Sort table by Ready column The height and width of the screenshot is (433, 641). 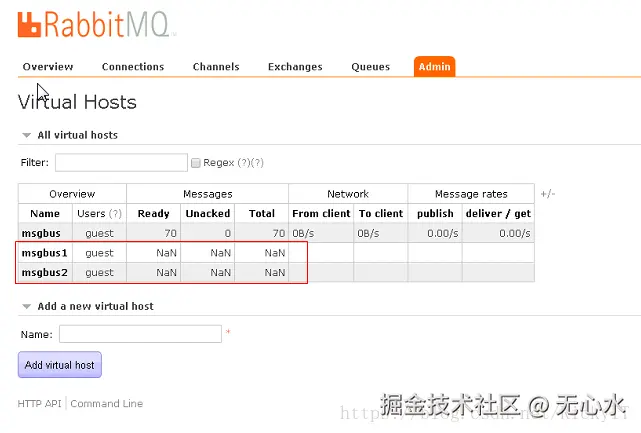click(154, 213)
